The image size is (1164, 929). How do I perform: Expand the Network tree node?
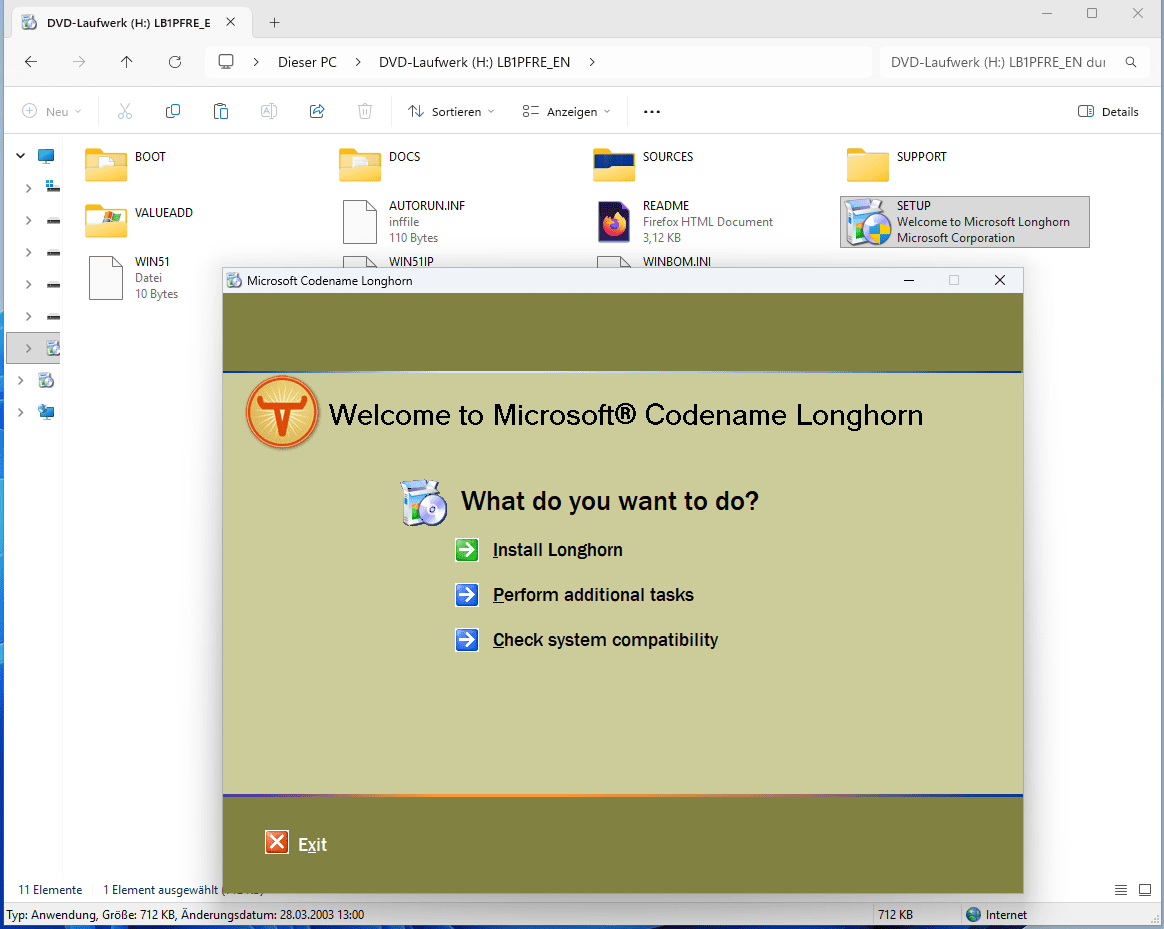21,412
